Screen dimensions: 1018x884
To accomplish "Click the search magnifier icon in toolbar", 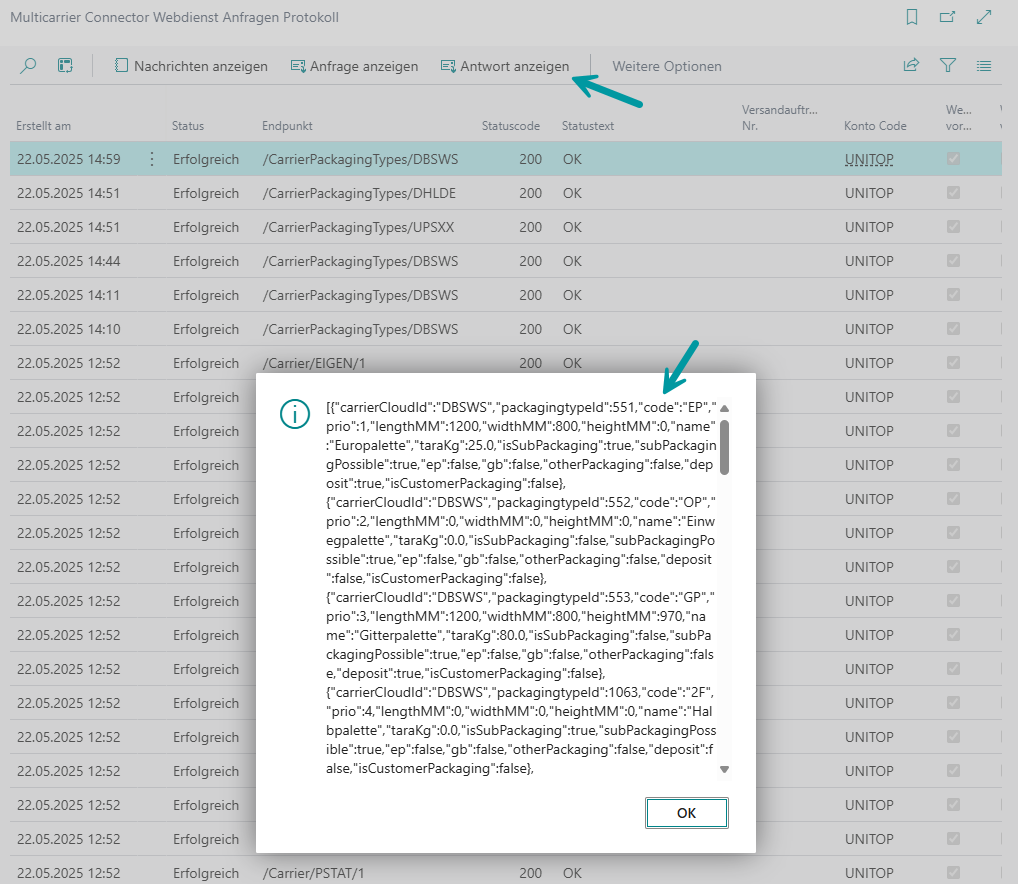I will [28, 66].
